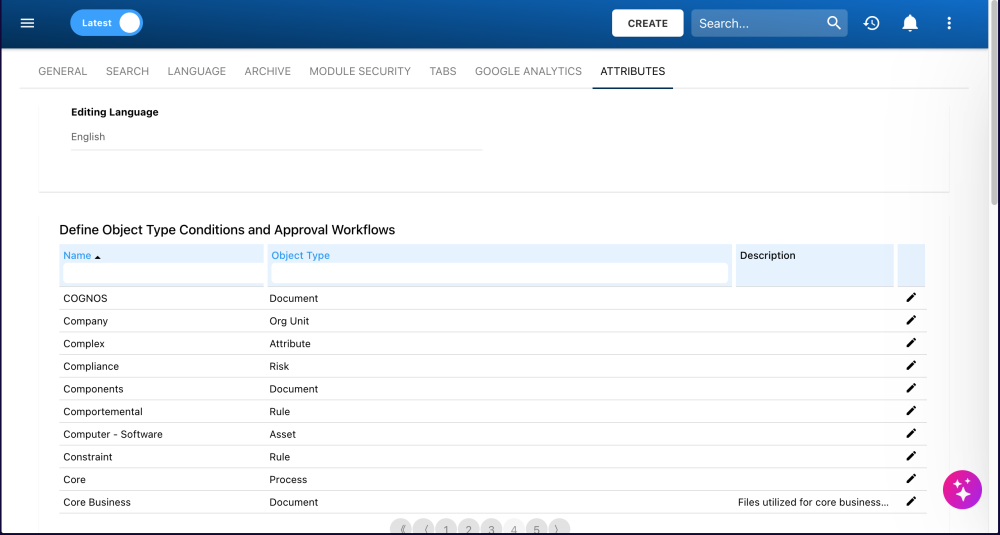The image size is (1000, 535).
Task: Click the Description column header
Action: tap(767, 255)
